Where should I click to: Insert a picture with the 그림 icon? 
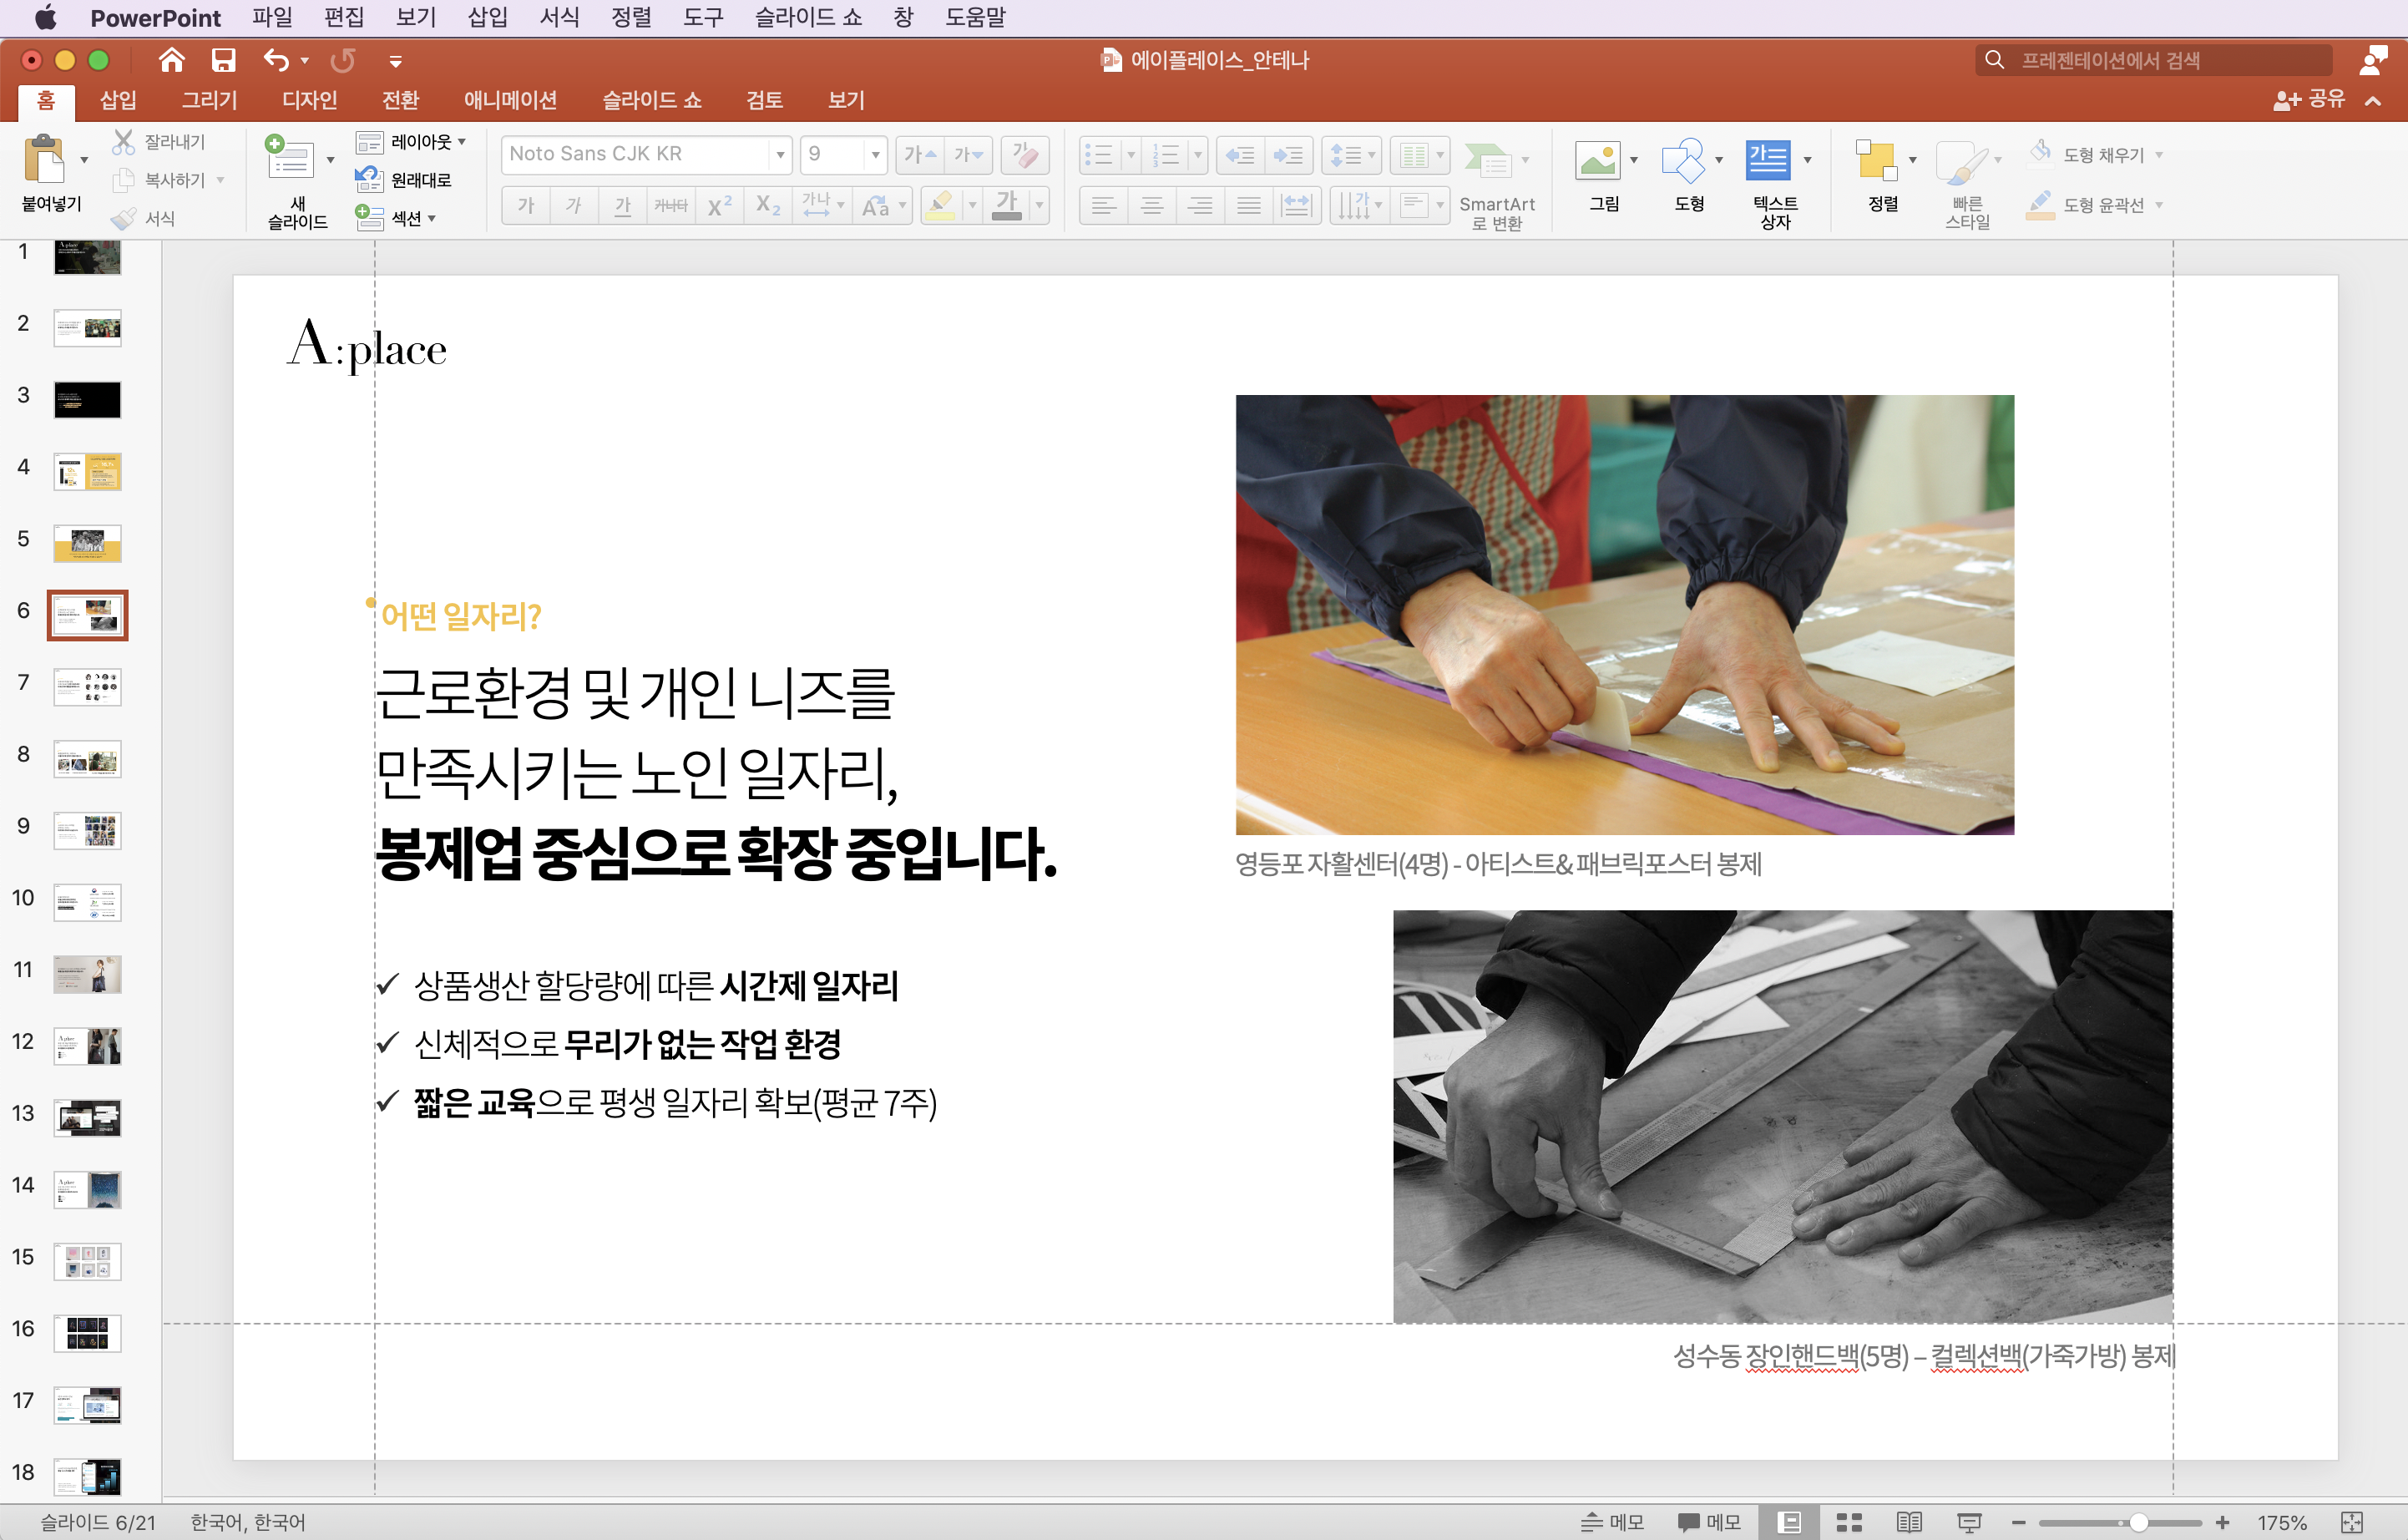pyautogui.click(x=1597, y=160)
